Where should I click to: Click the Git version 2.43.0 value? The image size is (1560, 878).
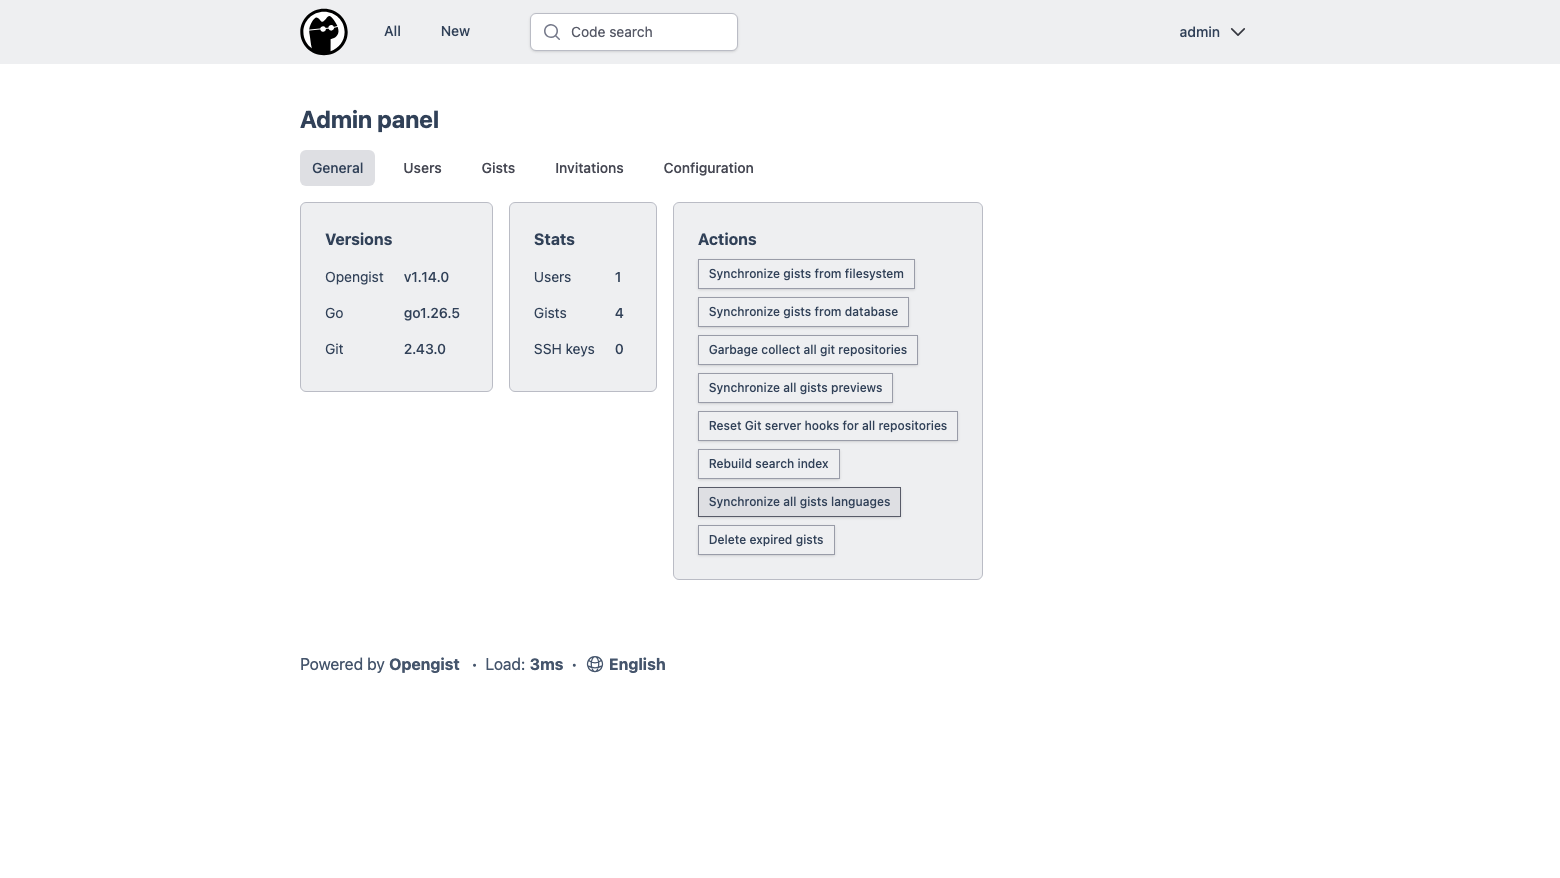click(425, 349)
